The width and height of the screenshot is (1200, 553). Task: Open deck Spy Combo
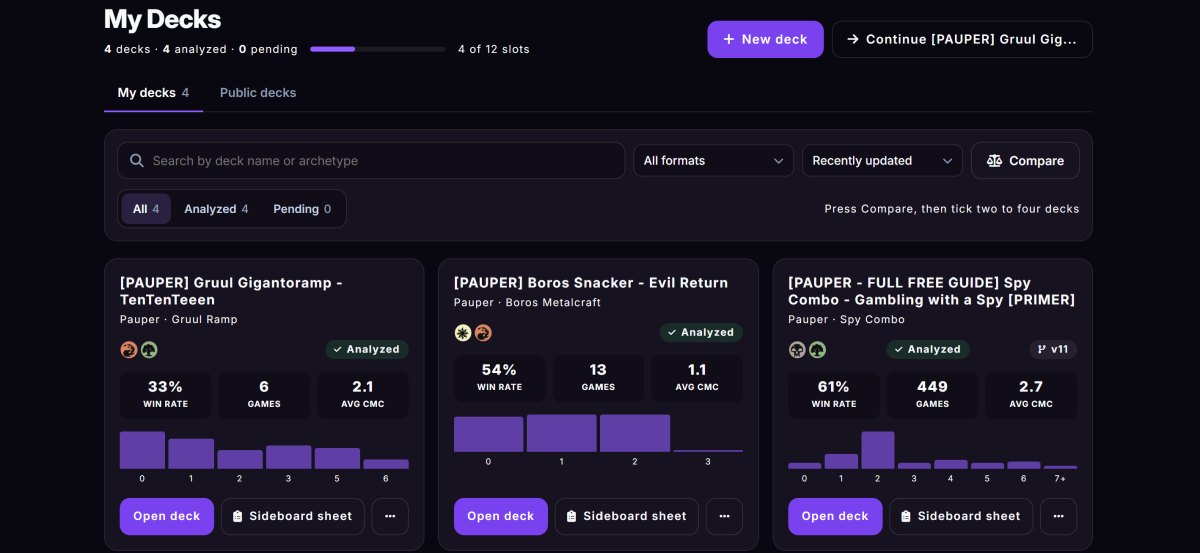[835, 517]
